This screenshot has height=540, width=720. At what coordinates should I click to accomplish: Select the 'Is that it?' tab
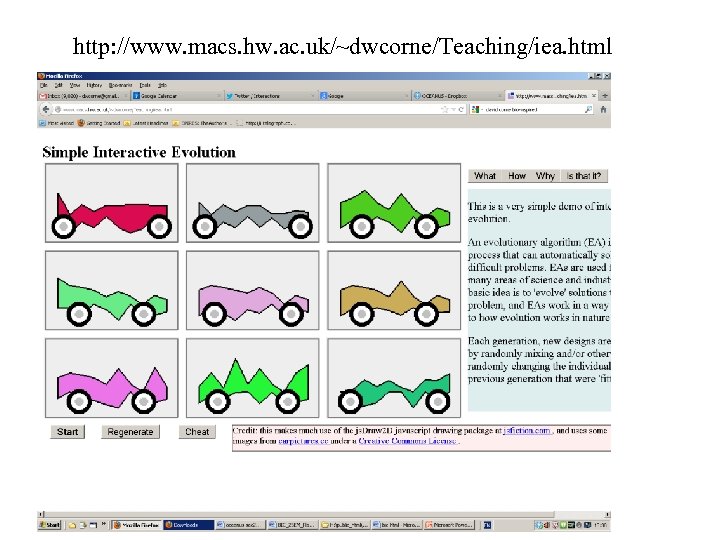point(584,176)
